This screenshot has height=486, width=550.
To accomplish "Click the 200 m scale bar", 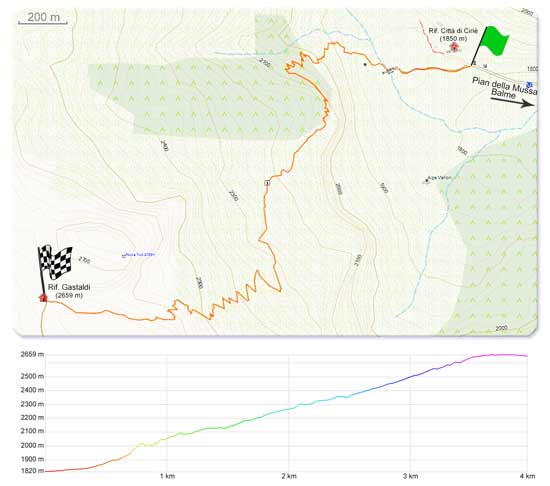I will pyautogui.click(x=43, y=18).
